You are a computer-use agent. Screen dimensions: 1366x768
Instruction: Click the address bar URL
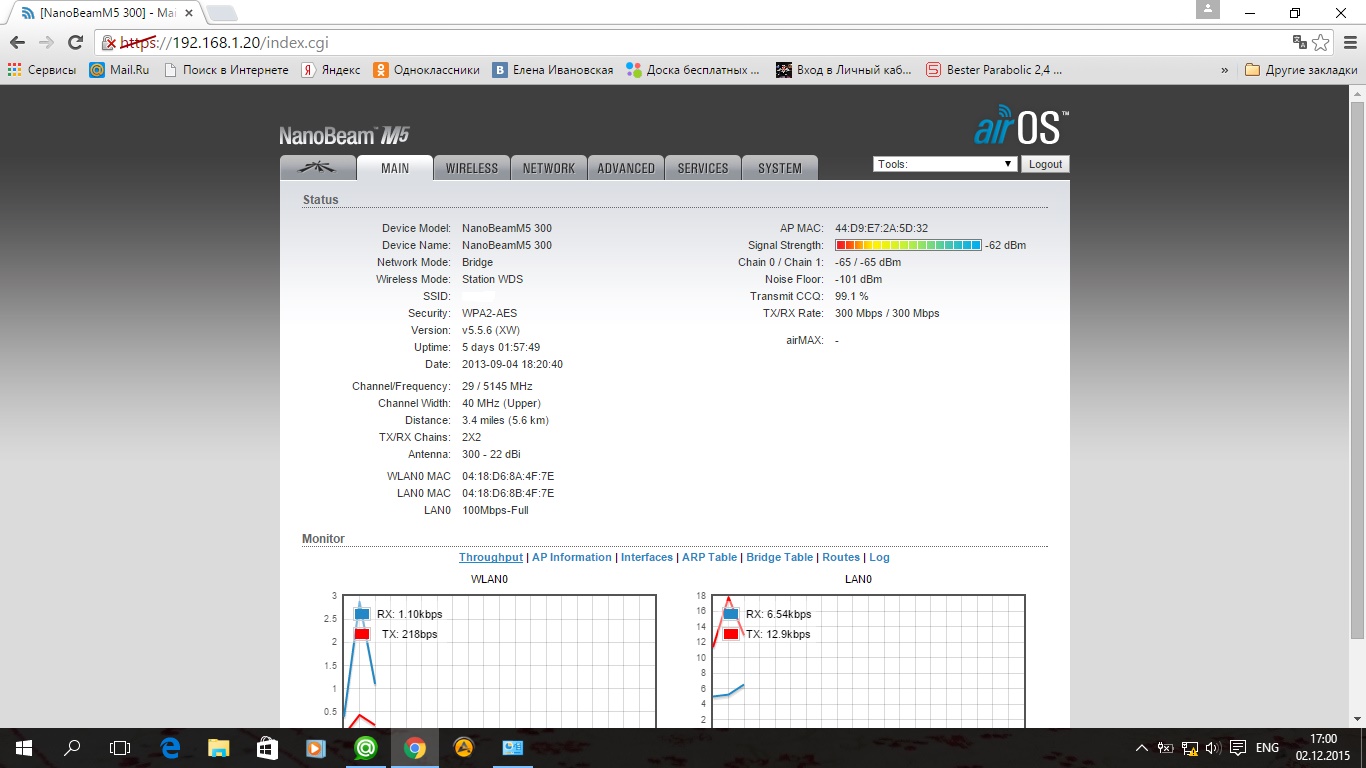click(x=225, y=43)
